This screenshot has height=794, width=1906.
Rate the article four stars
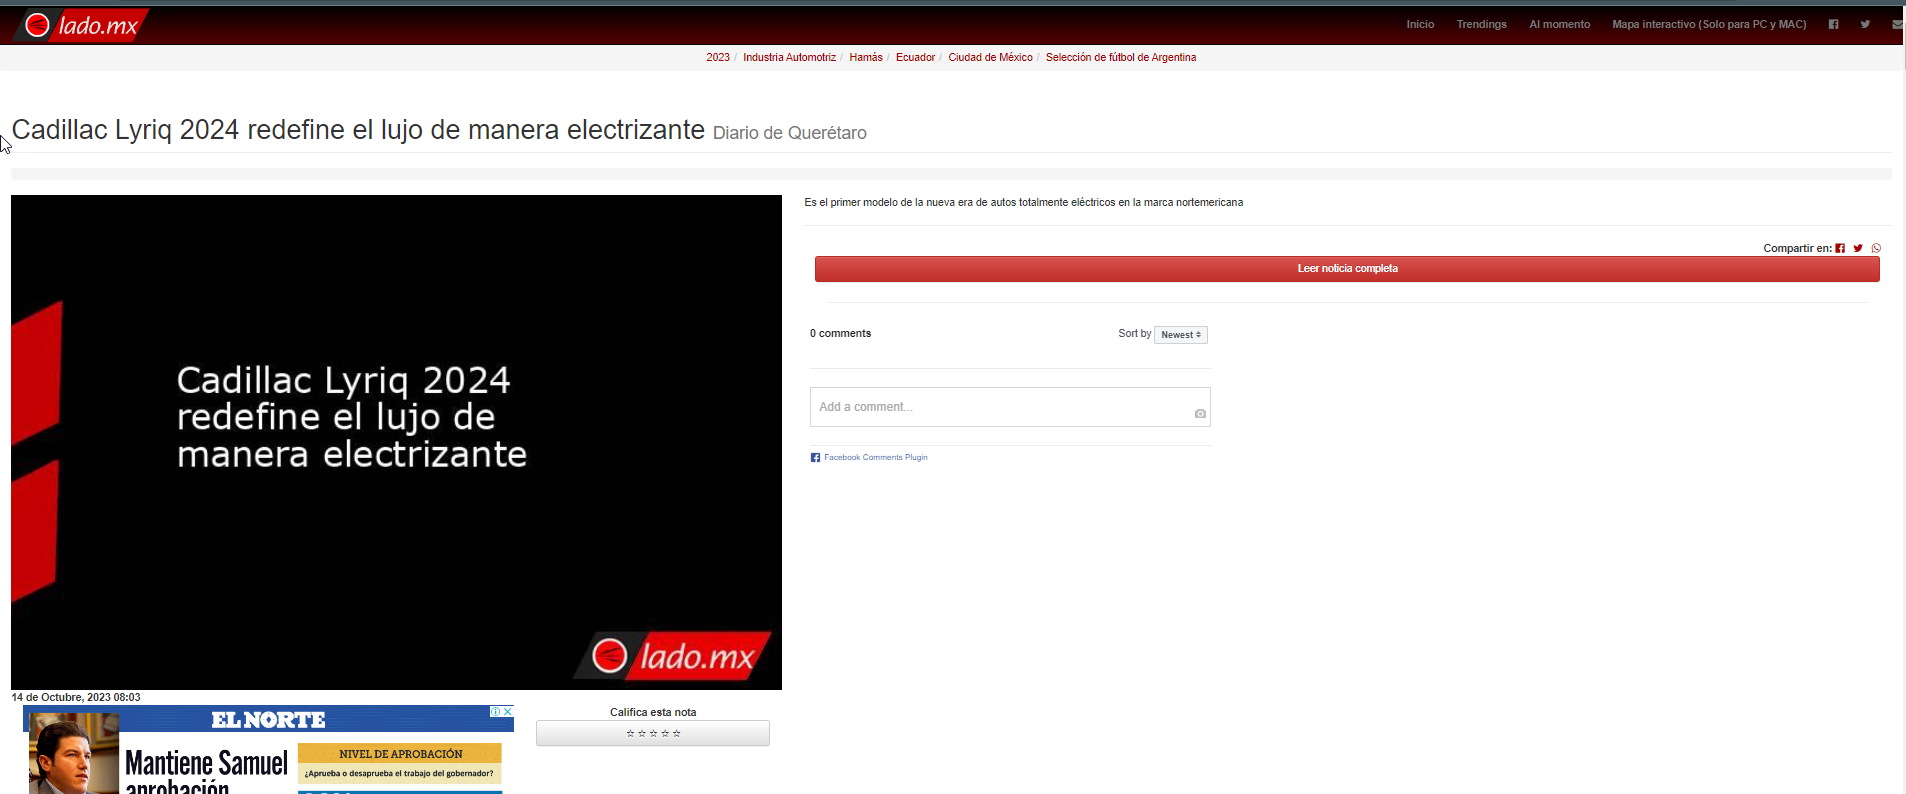click(665, 733)
